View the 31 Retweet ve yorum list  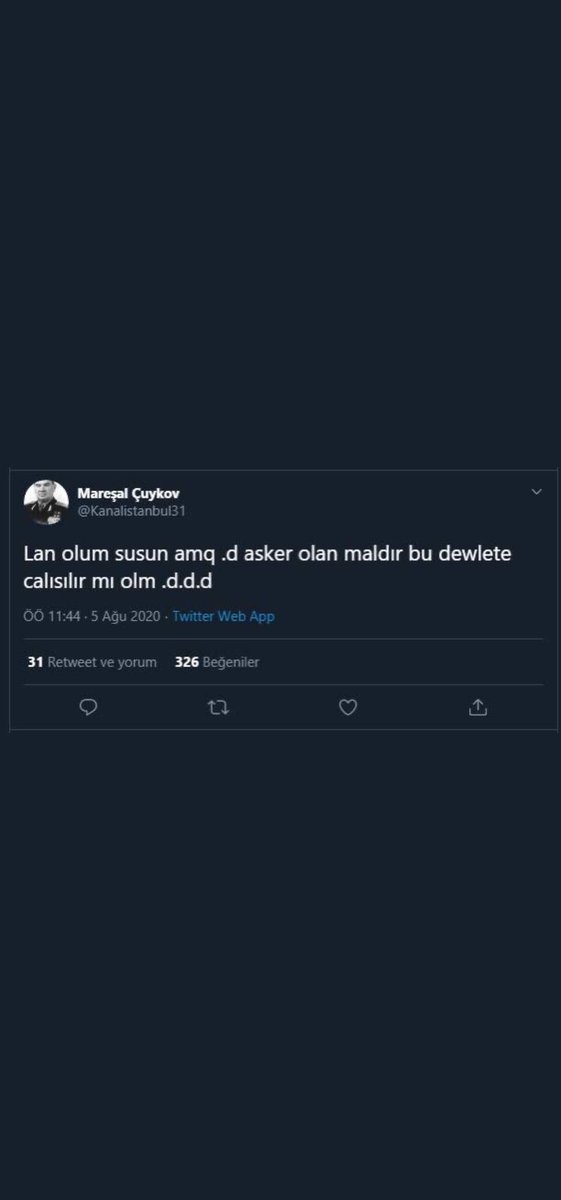tap(92, 662)
